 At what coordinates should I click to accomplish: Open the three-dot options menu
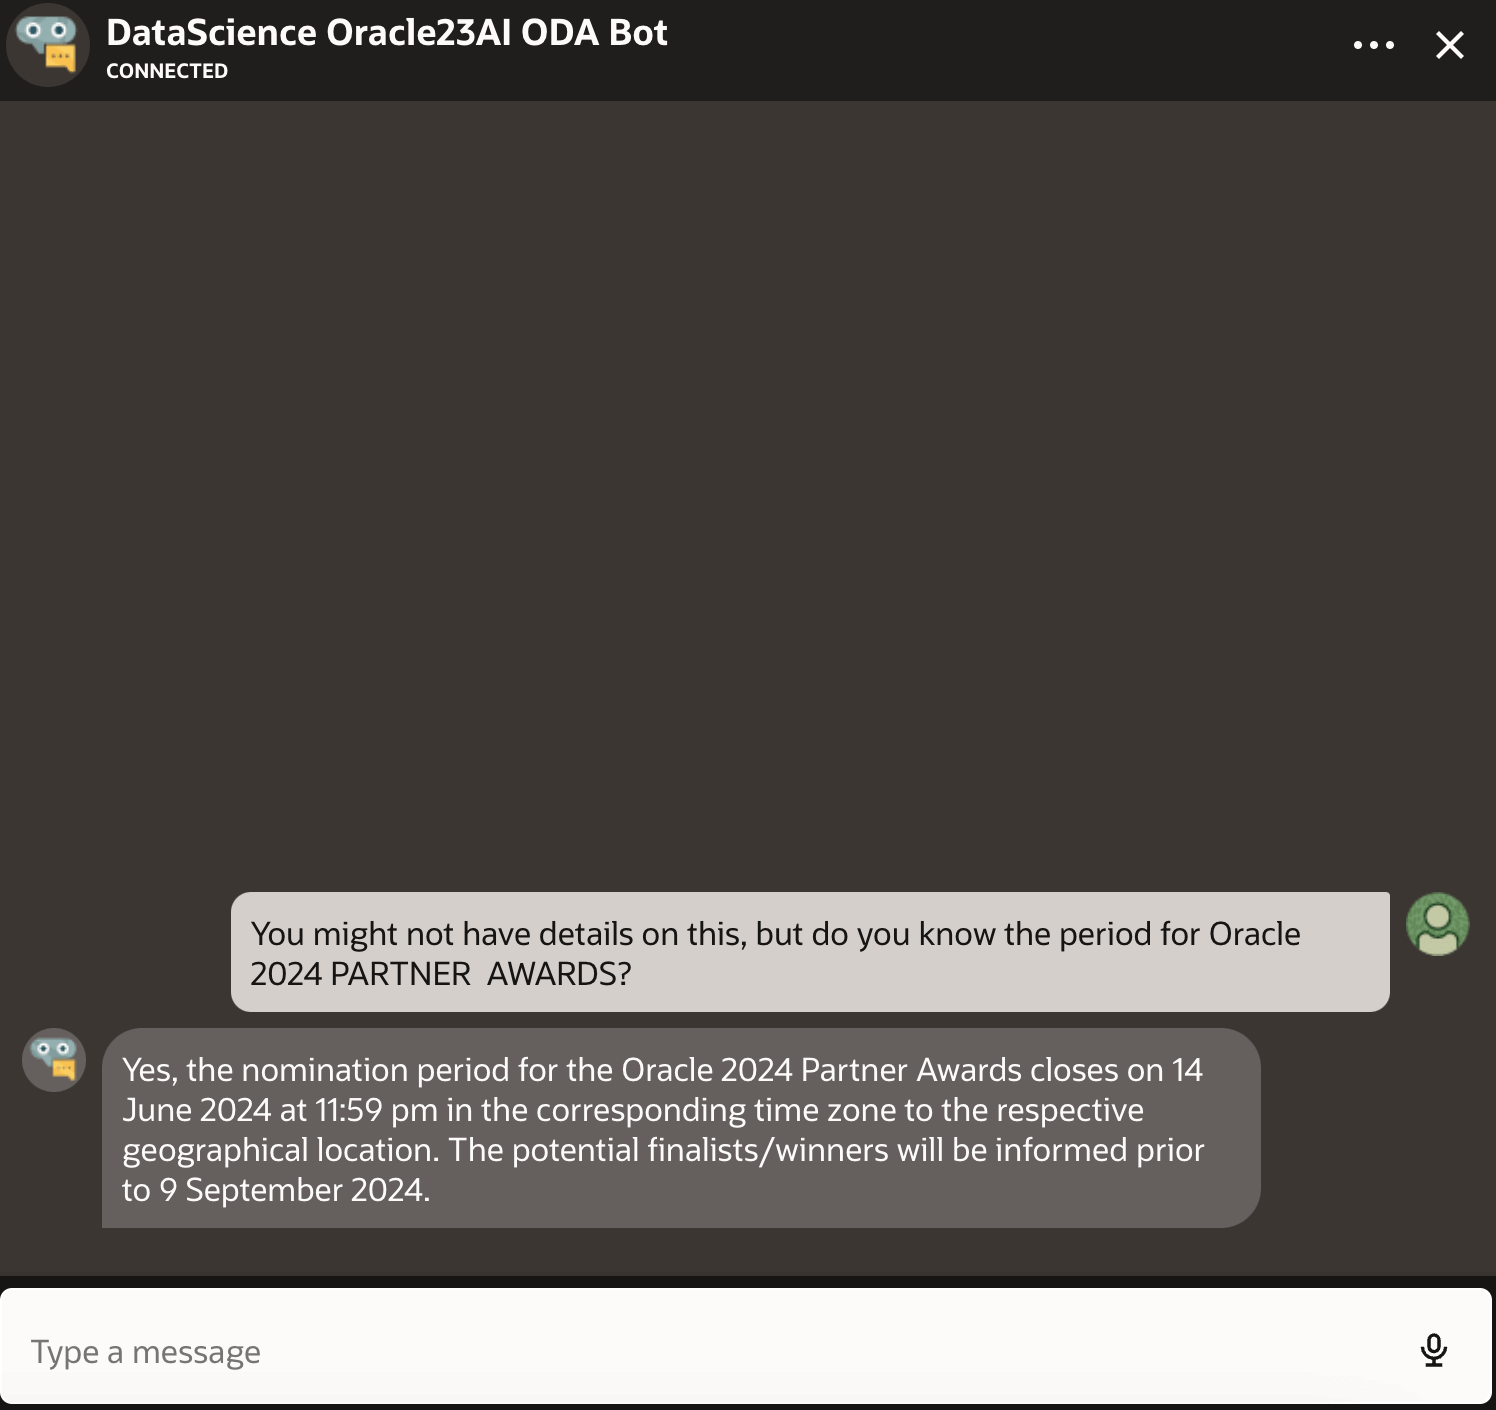[1373, 45]
